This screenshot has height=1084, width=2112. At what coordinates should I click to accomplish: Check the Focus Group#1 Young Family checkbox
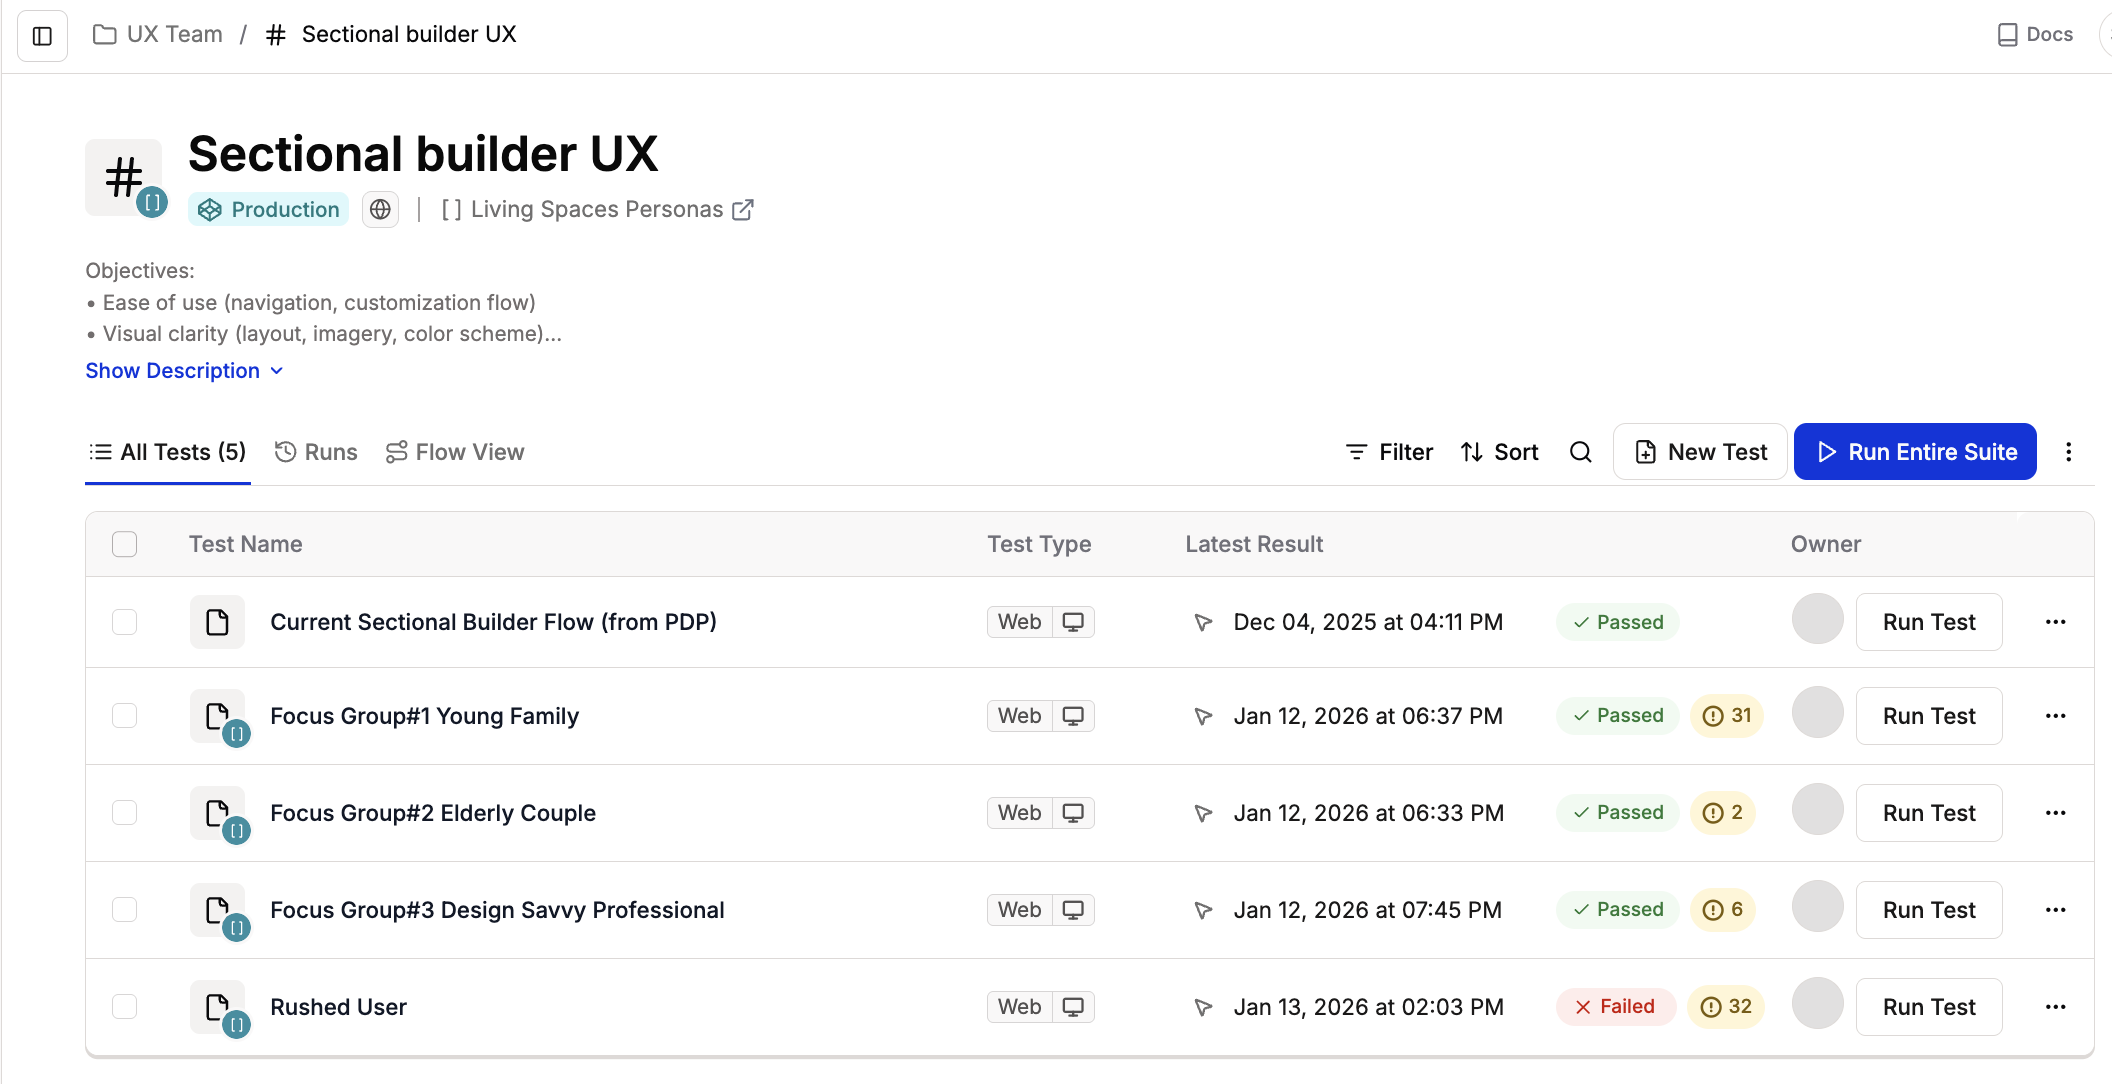pyautogui.click(x=124, y=716)
